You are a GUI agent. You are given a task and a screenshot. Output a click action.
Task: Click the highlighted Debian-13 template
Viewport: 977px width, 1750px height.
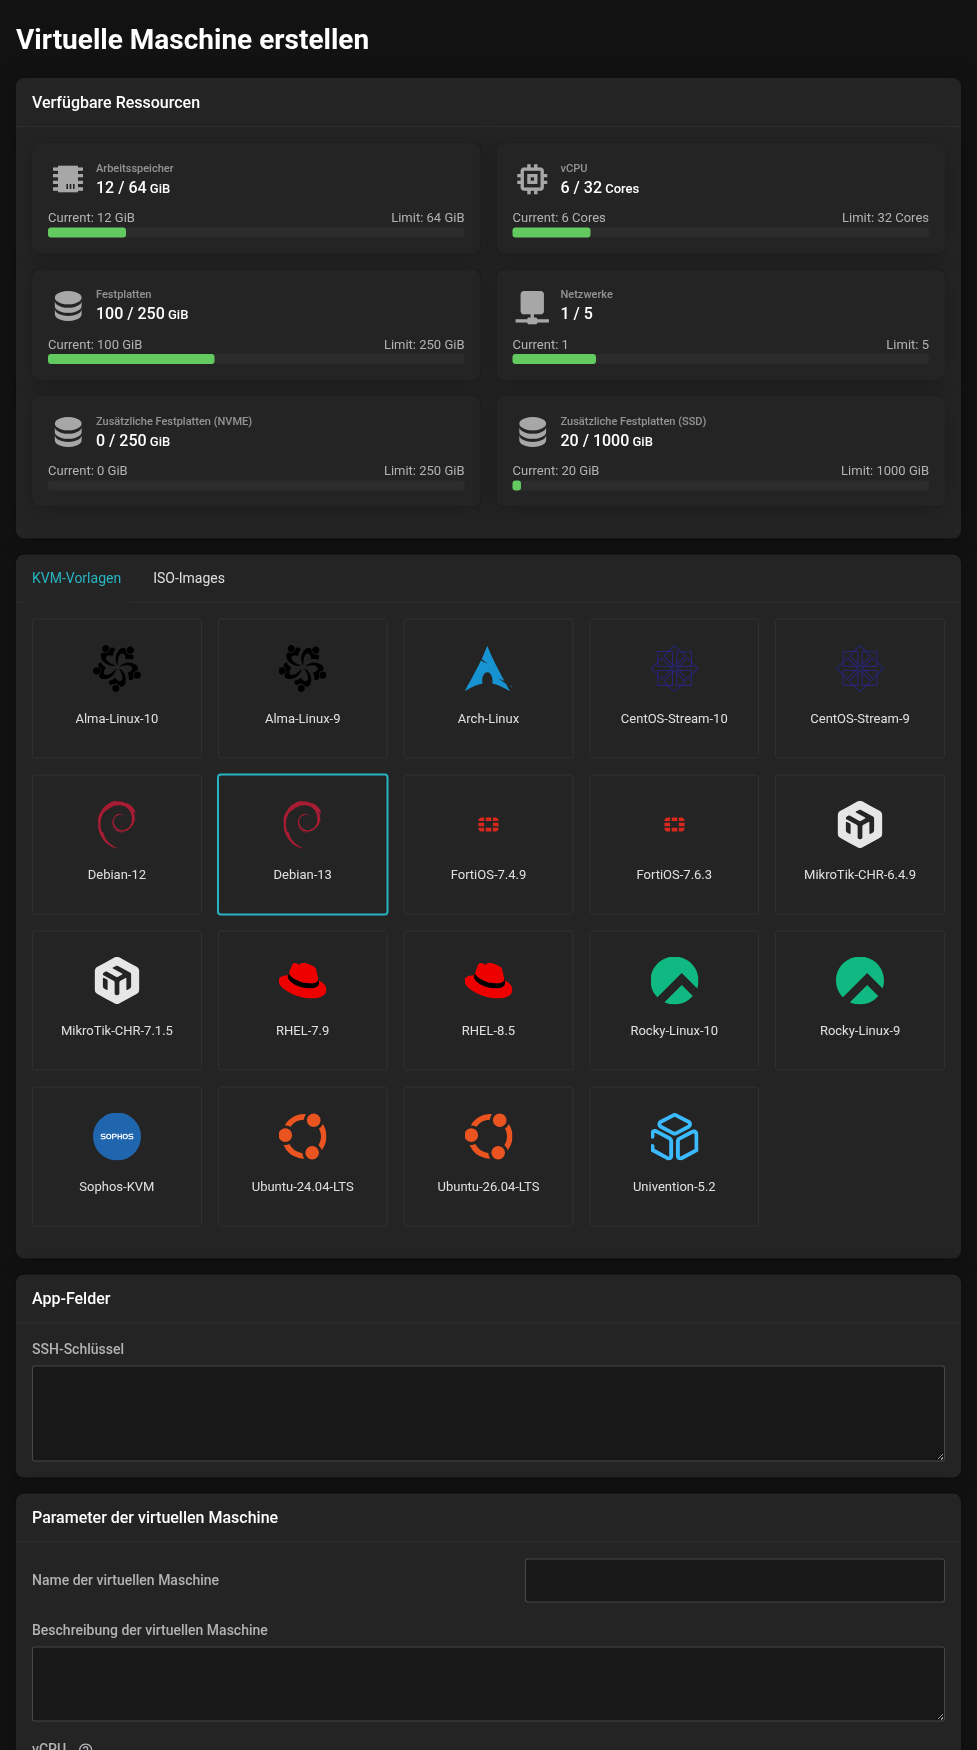pyautogui.click(x=303, y=844)
